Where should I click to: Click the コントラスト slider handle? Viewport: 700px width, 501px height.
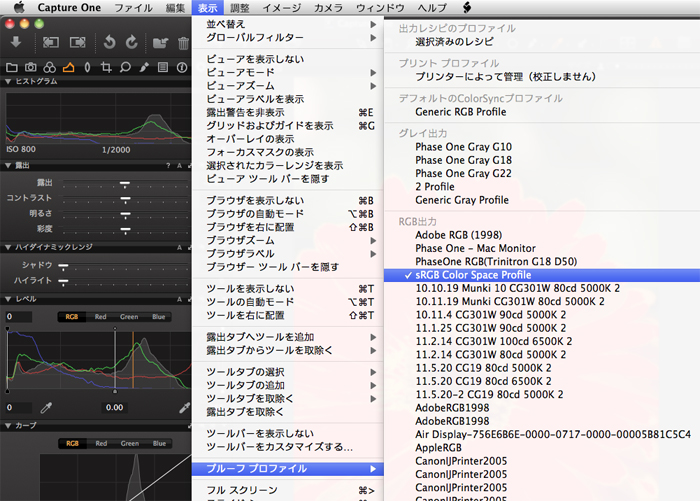(125, 199)
